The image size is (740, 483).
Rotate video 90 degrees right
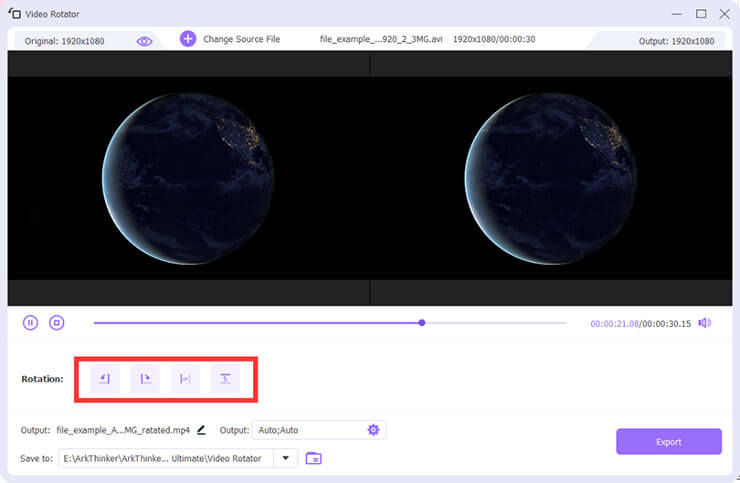point(145,378)
